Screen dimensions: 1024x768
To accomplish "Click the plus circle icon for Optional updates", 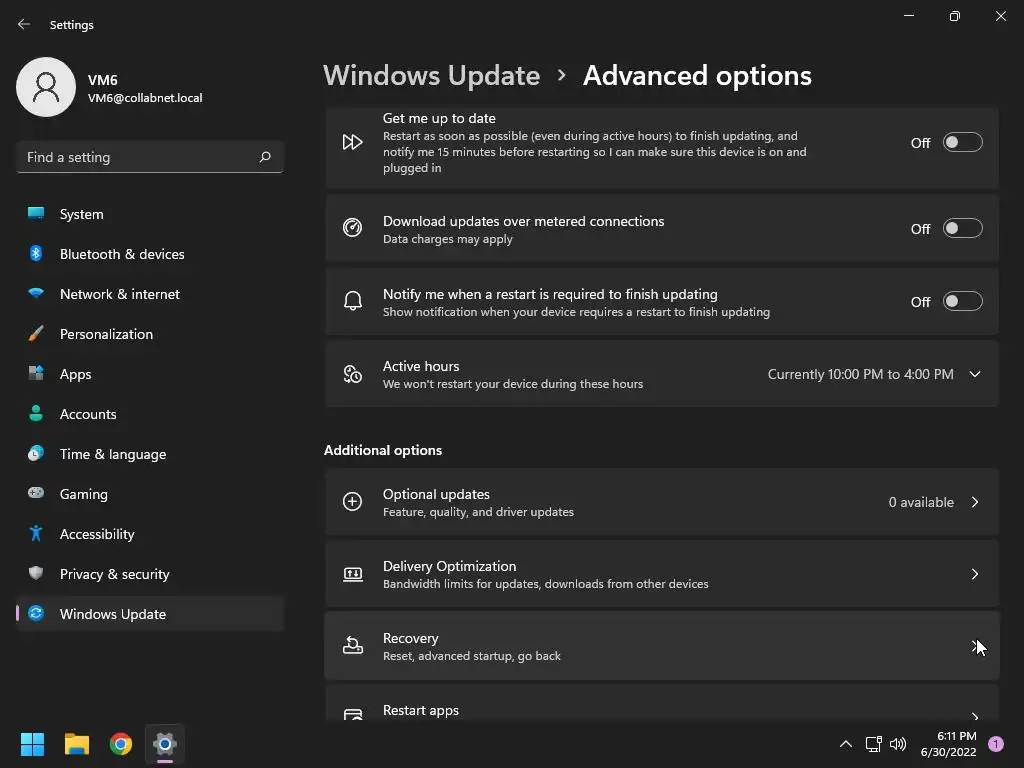I will pyautogui.click(x=353, y=502).
